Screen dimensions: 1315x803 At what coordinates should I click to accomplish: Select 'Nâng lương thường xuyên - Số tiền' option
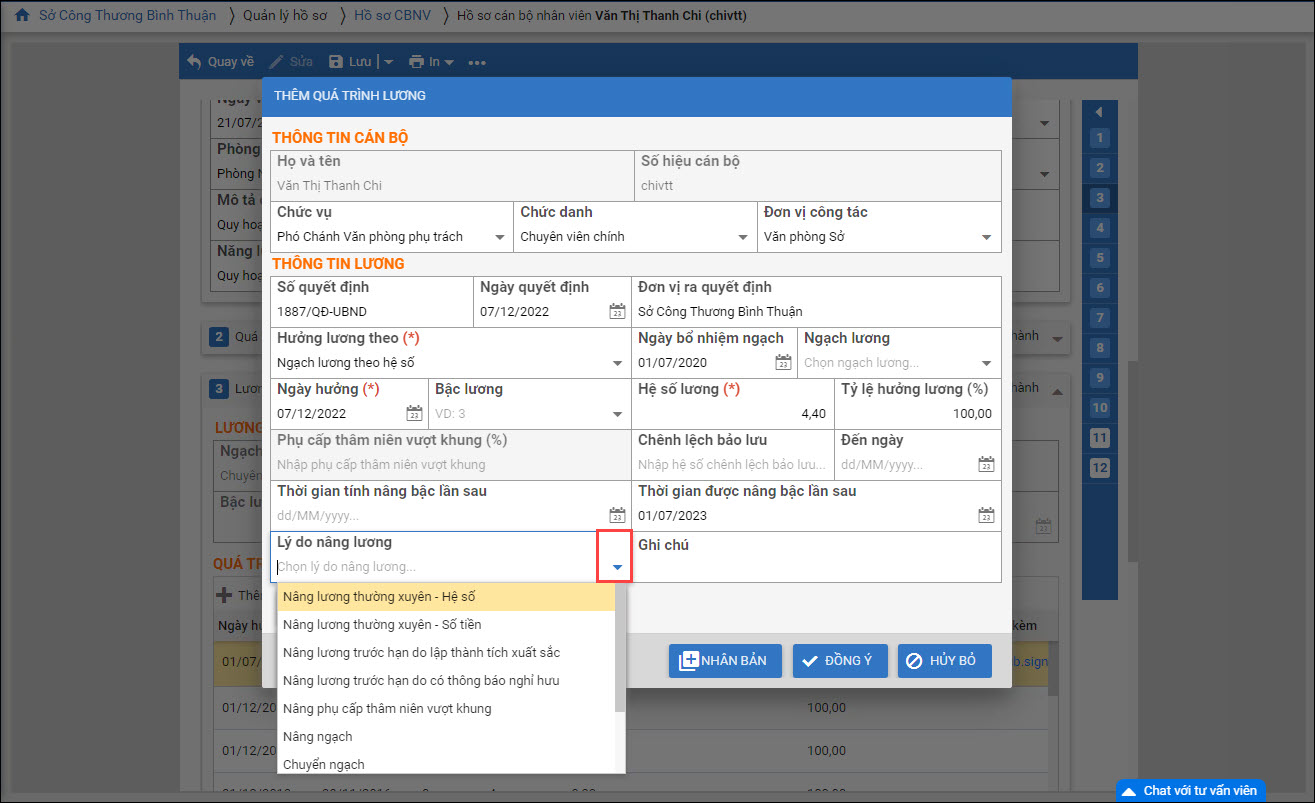(x=382, y=625)
